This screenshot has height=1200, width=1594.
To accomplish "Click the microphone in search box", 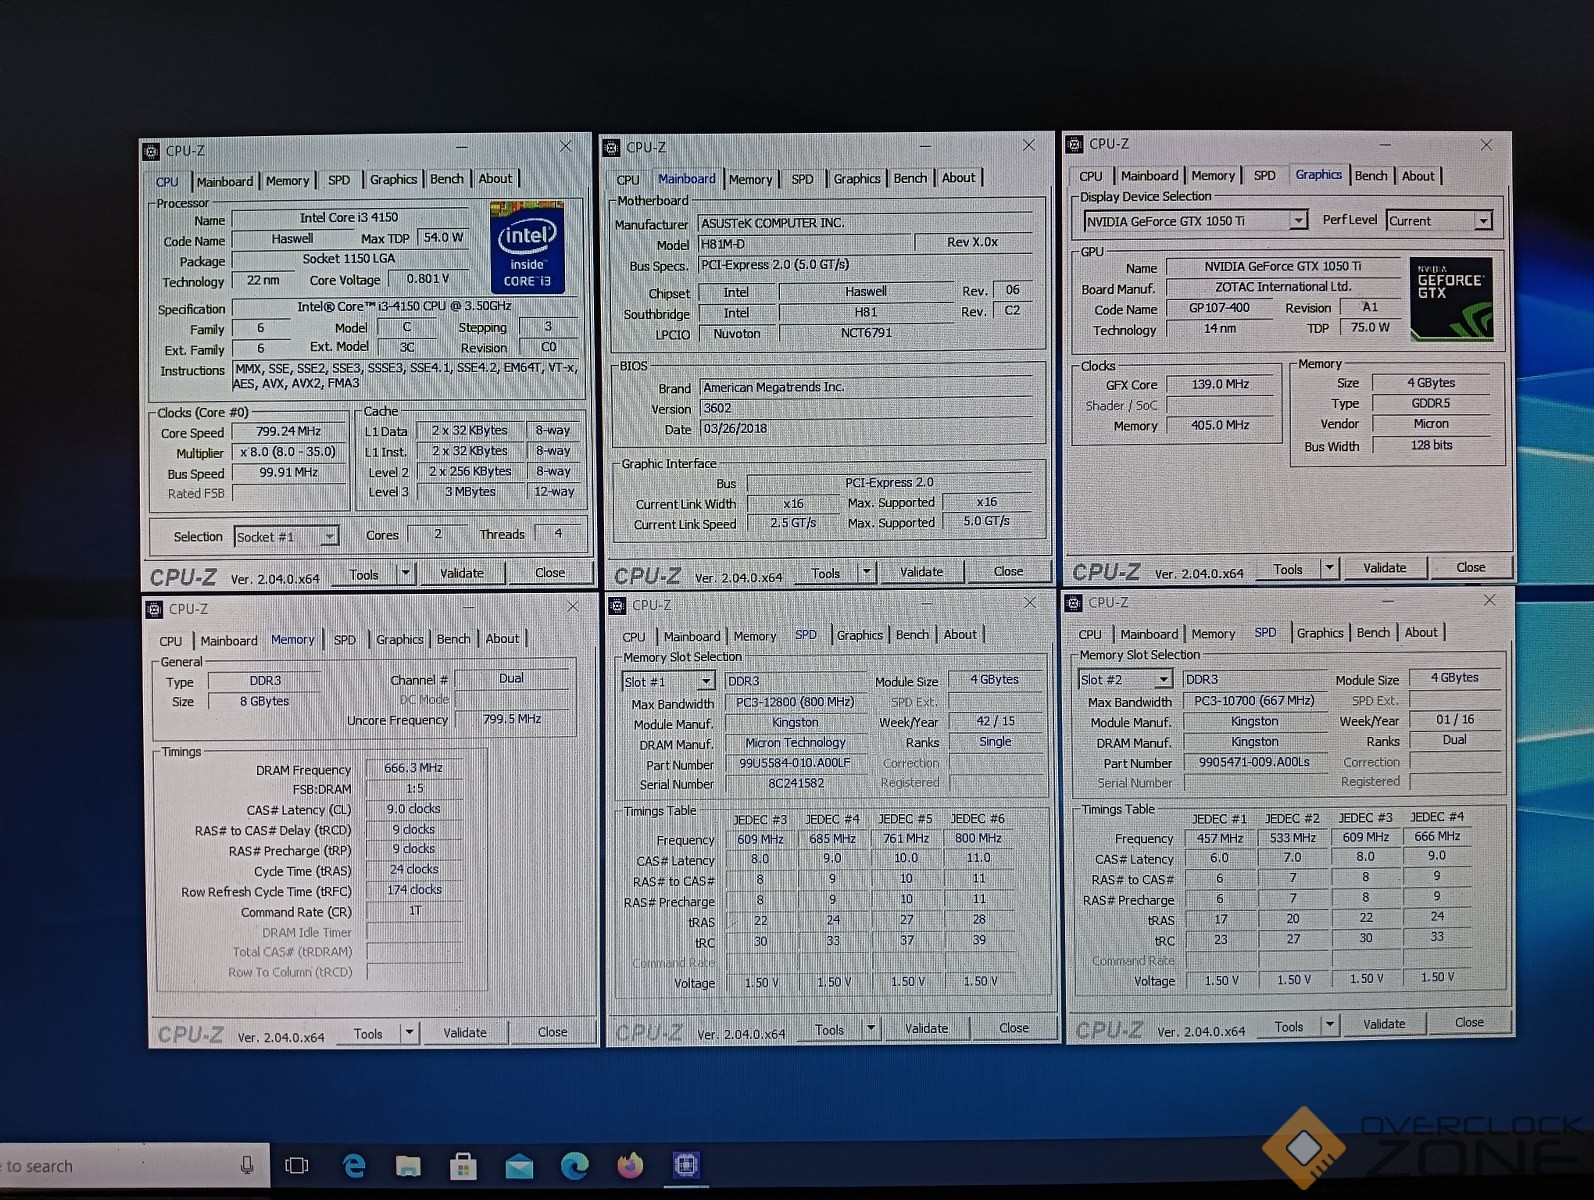I will (x=247, y=1165).
